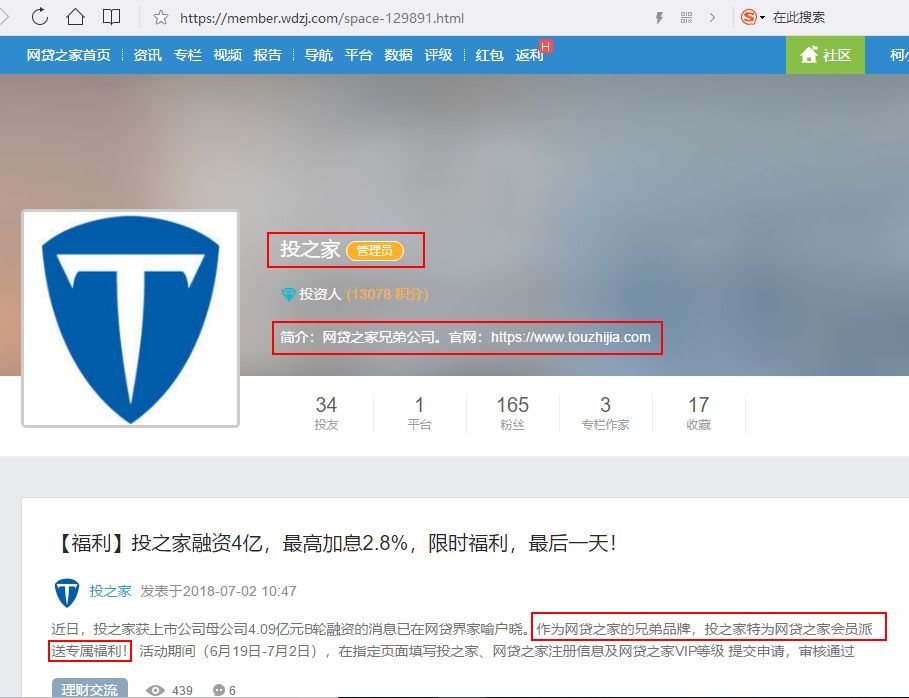View the 1 平台 stat
Image resolution: width=909 pixels, height=698 pixels.
tap(419, 412)
